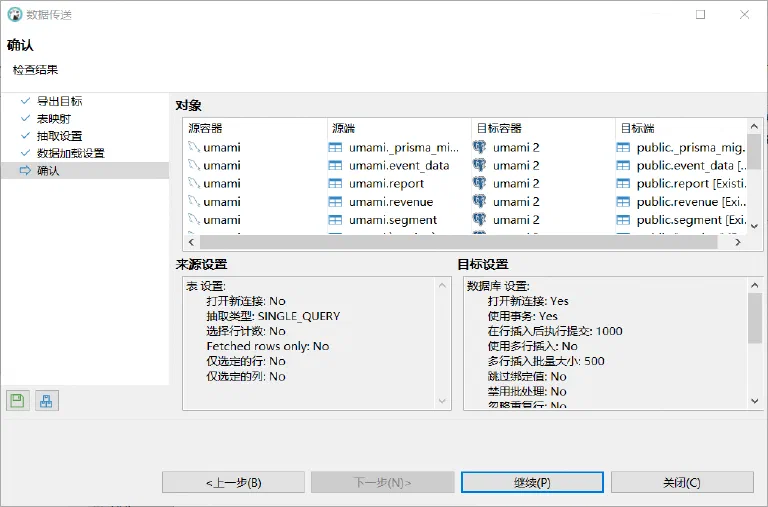The image size is (768, 507).
Task: Select the 抽取设置 step
Action: tap(60, 136)
